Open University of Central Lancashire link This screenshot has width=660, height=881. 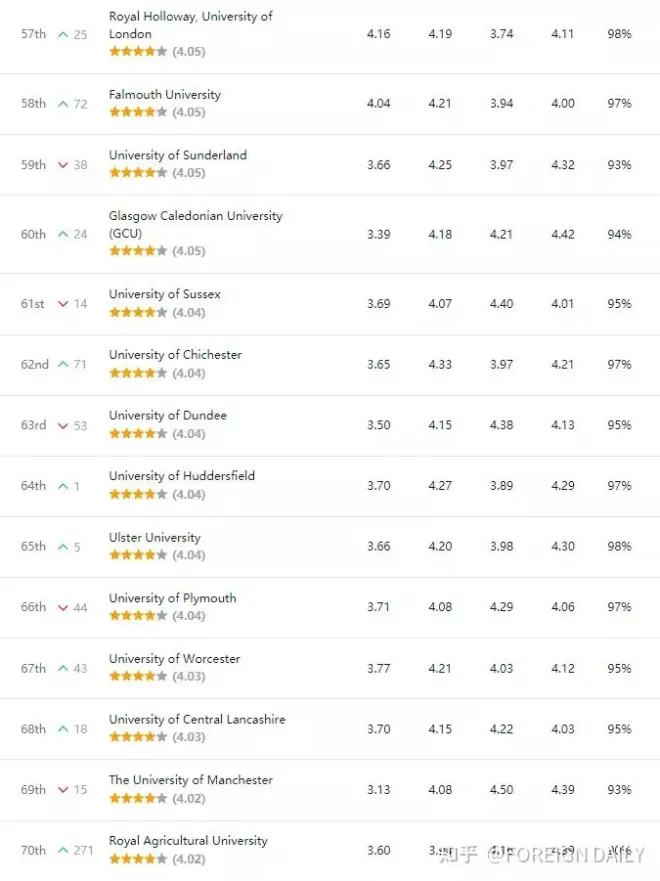196,719
